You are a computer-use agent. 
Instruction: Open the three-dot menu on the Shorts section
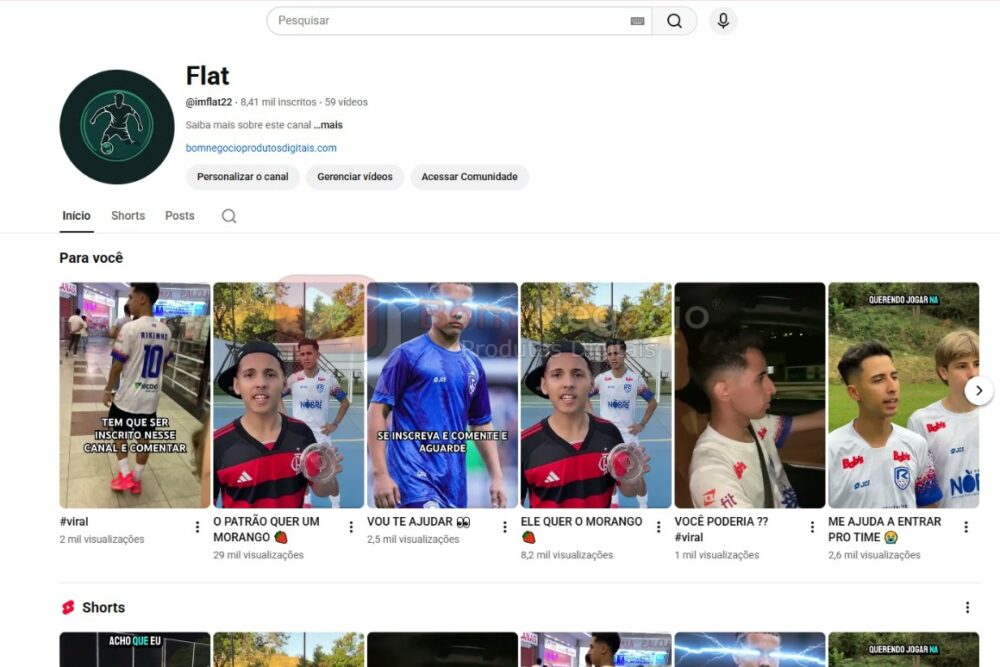pyautogui.click(x=967, y=607)
